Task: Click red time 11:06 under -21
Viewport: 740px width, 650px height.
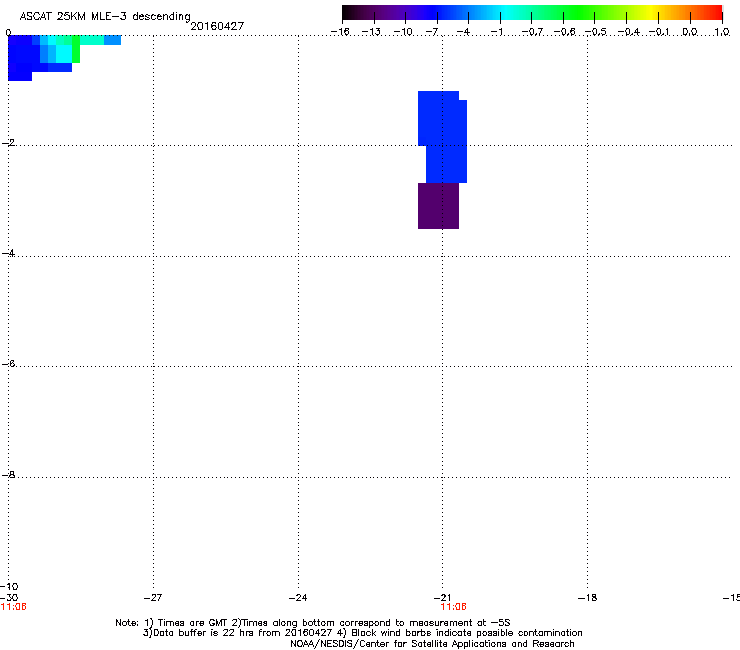Action: coord(454,607)
